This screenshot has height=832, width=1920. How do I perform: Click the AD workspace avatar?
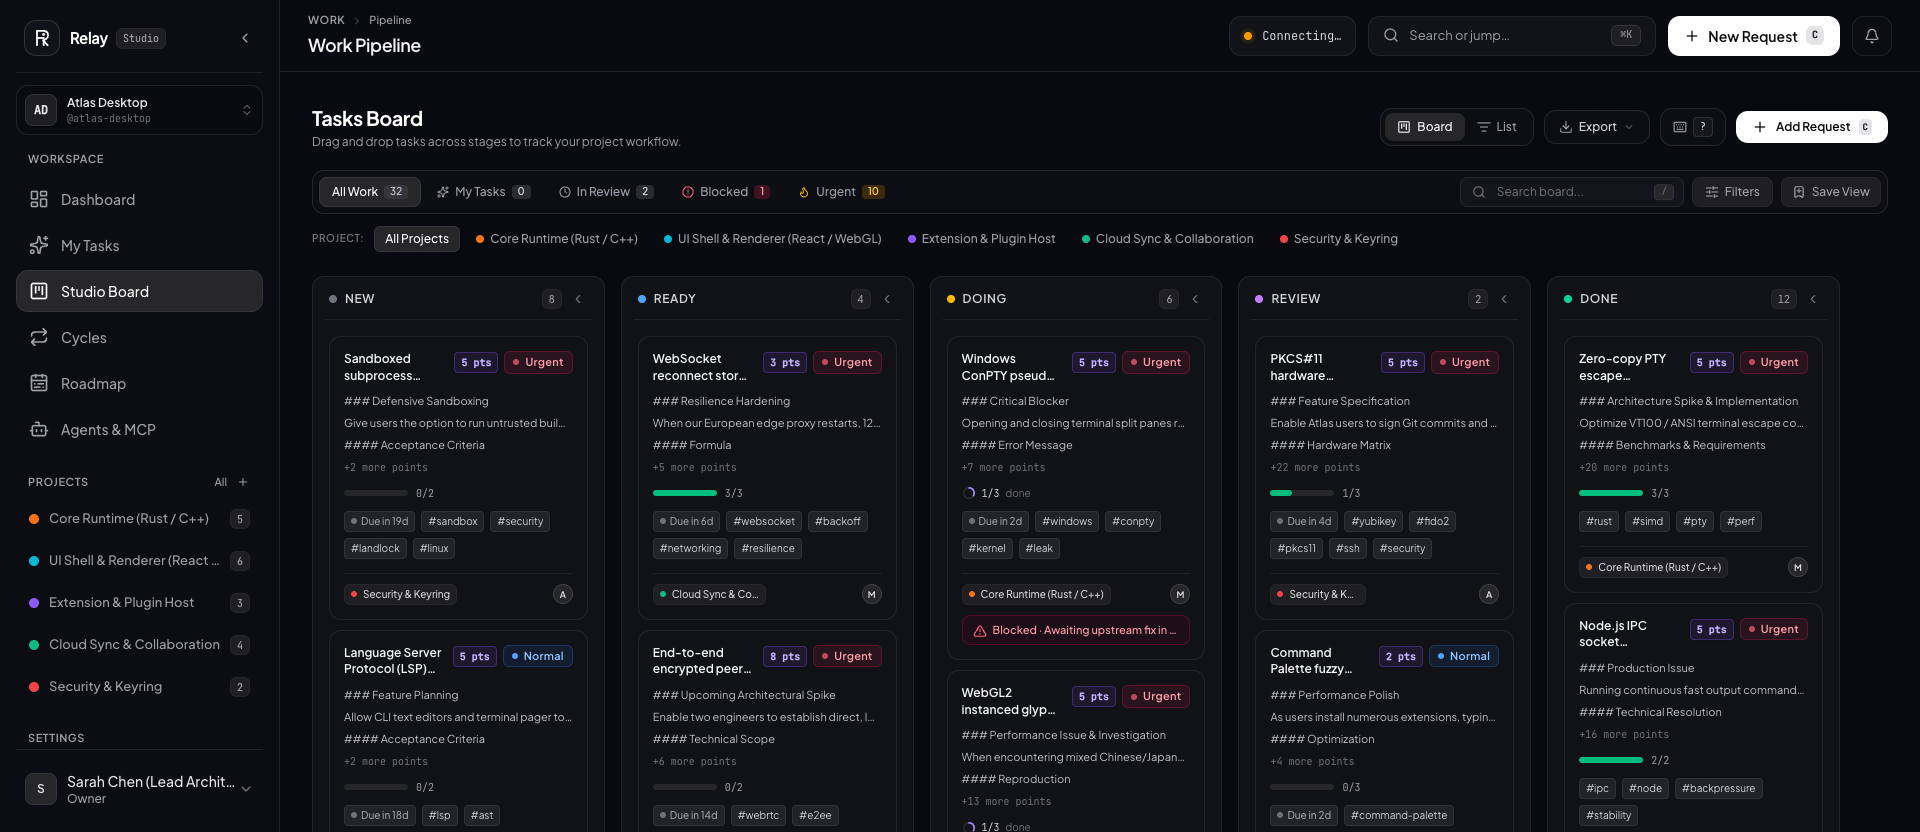41,110
